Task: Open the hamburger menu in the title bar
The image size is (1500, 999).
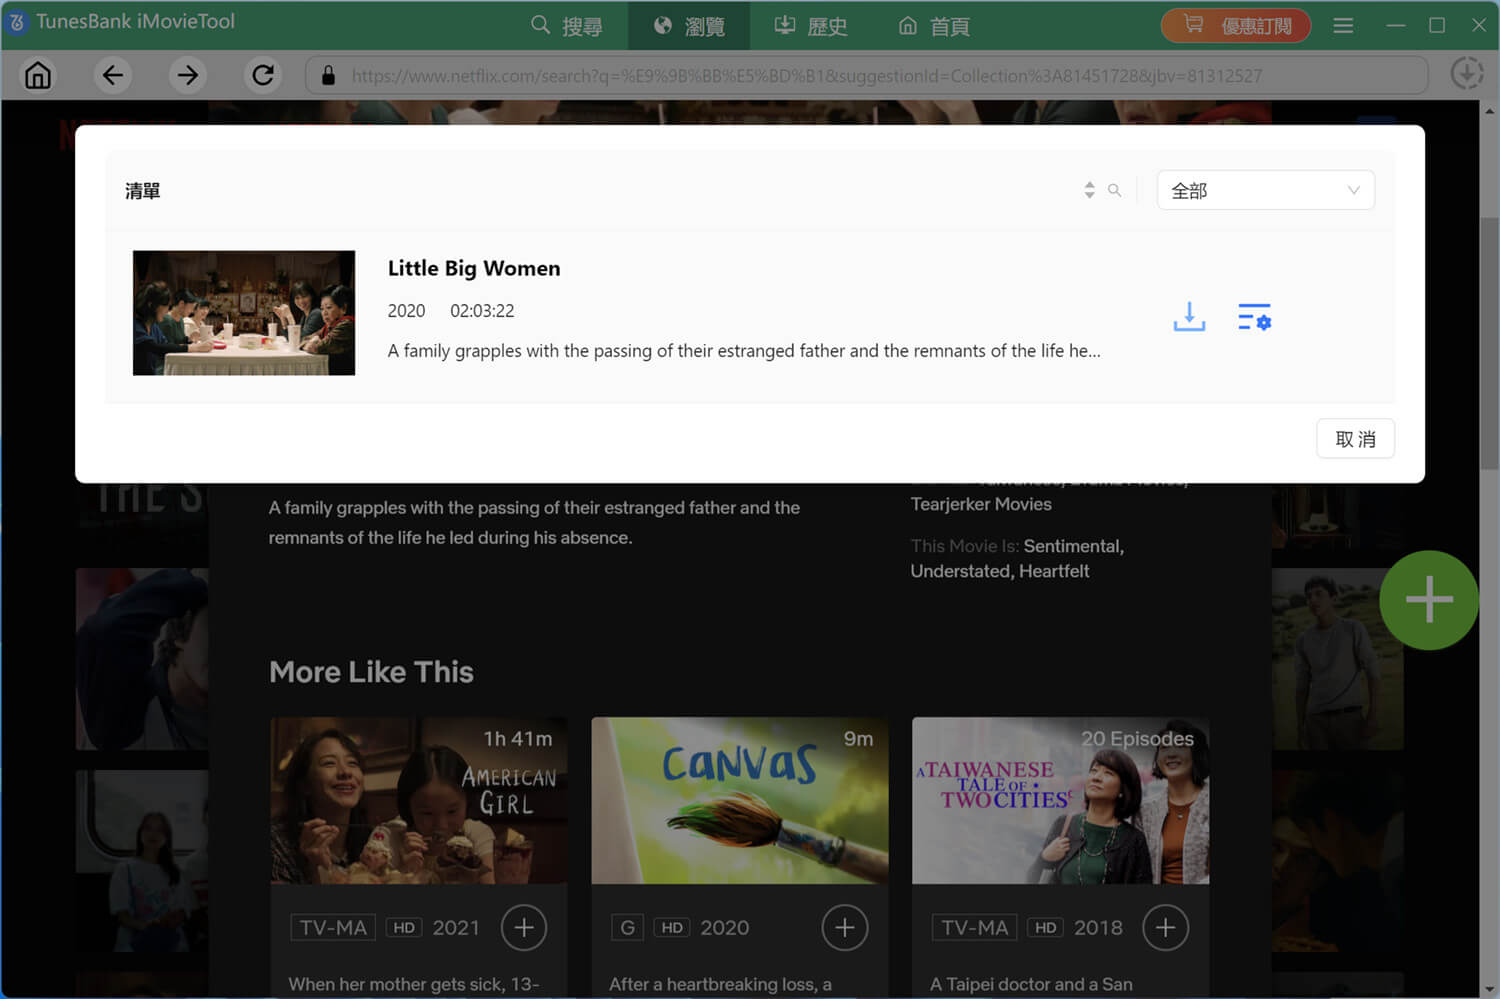Action: (1343, 26)
